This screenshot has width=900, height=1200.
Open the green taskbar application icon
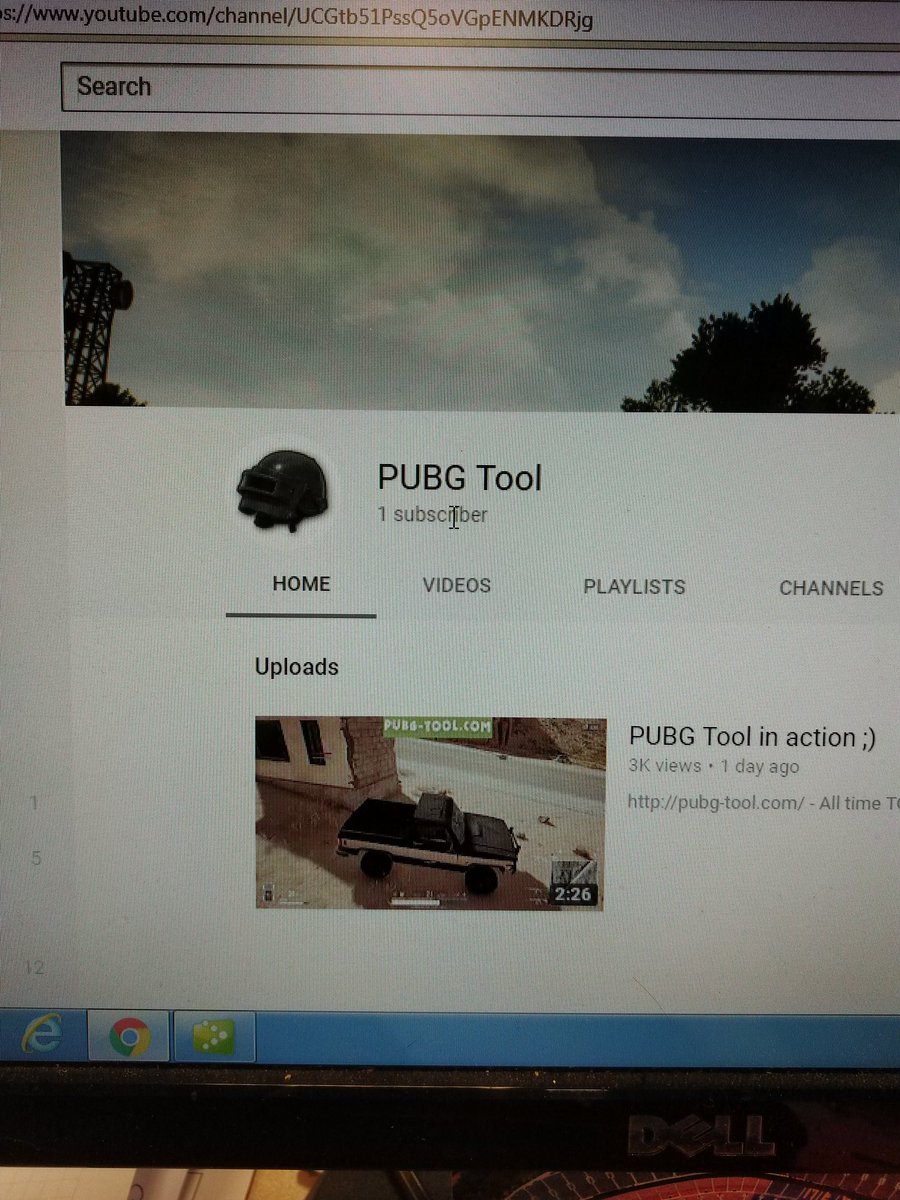(x=214, y=1037)
